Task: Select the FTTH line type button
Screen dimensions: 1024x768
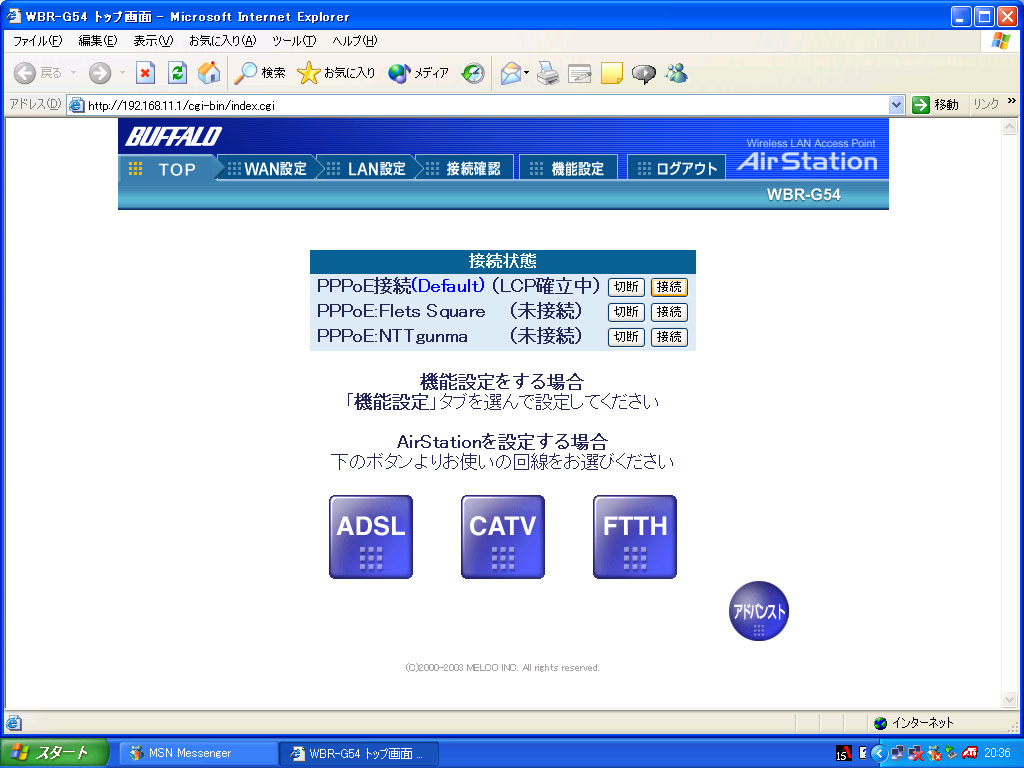Action: (635, 537)
